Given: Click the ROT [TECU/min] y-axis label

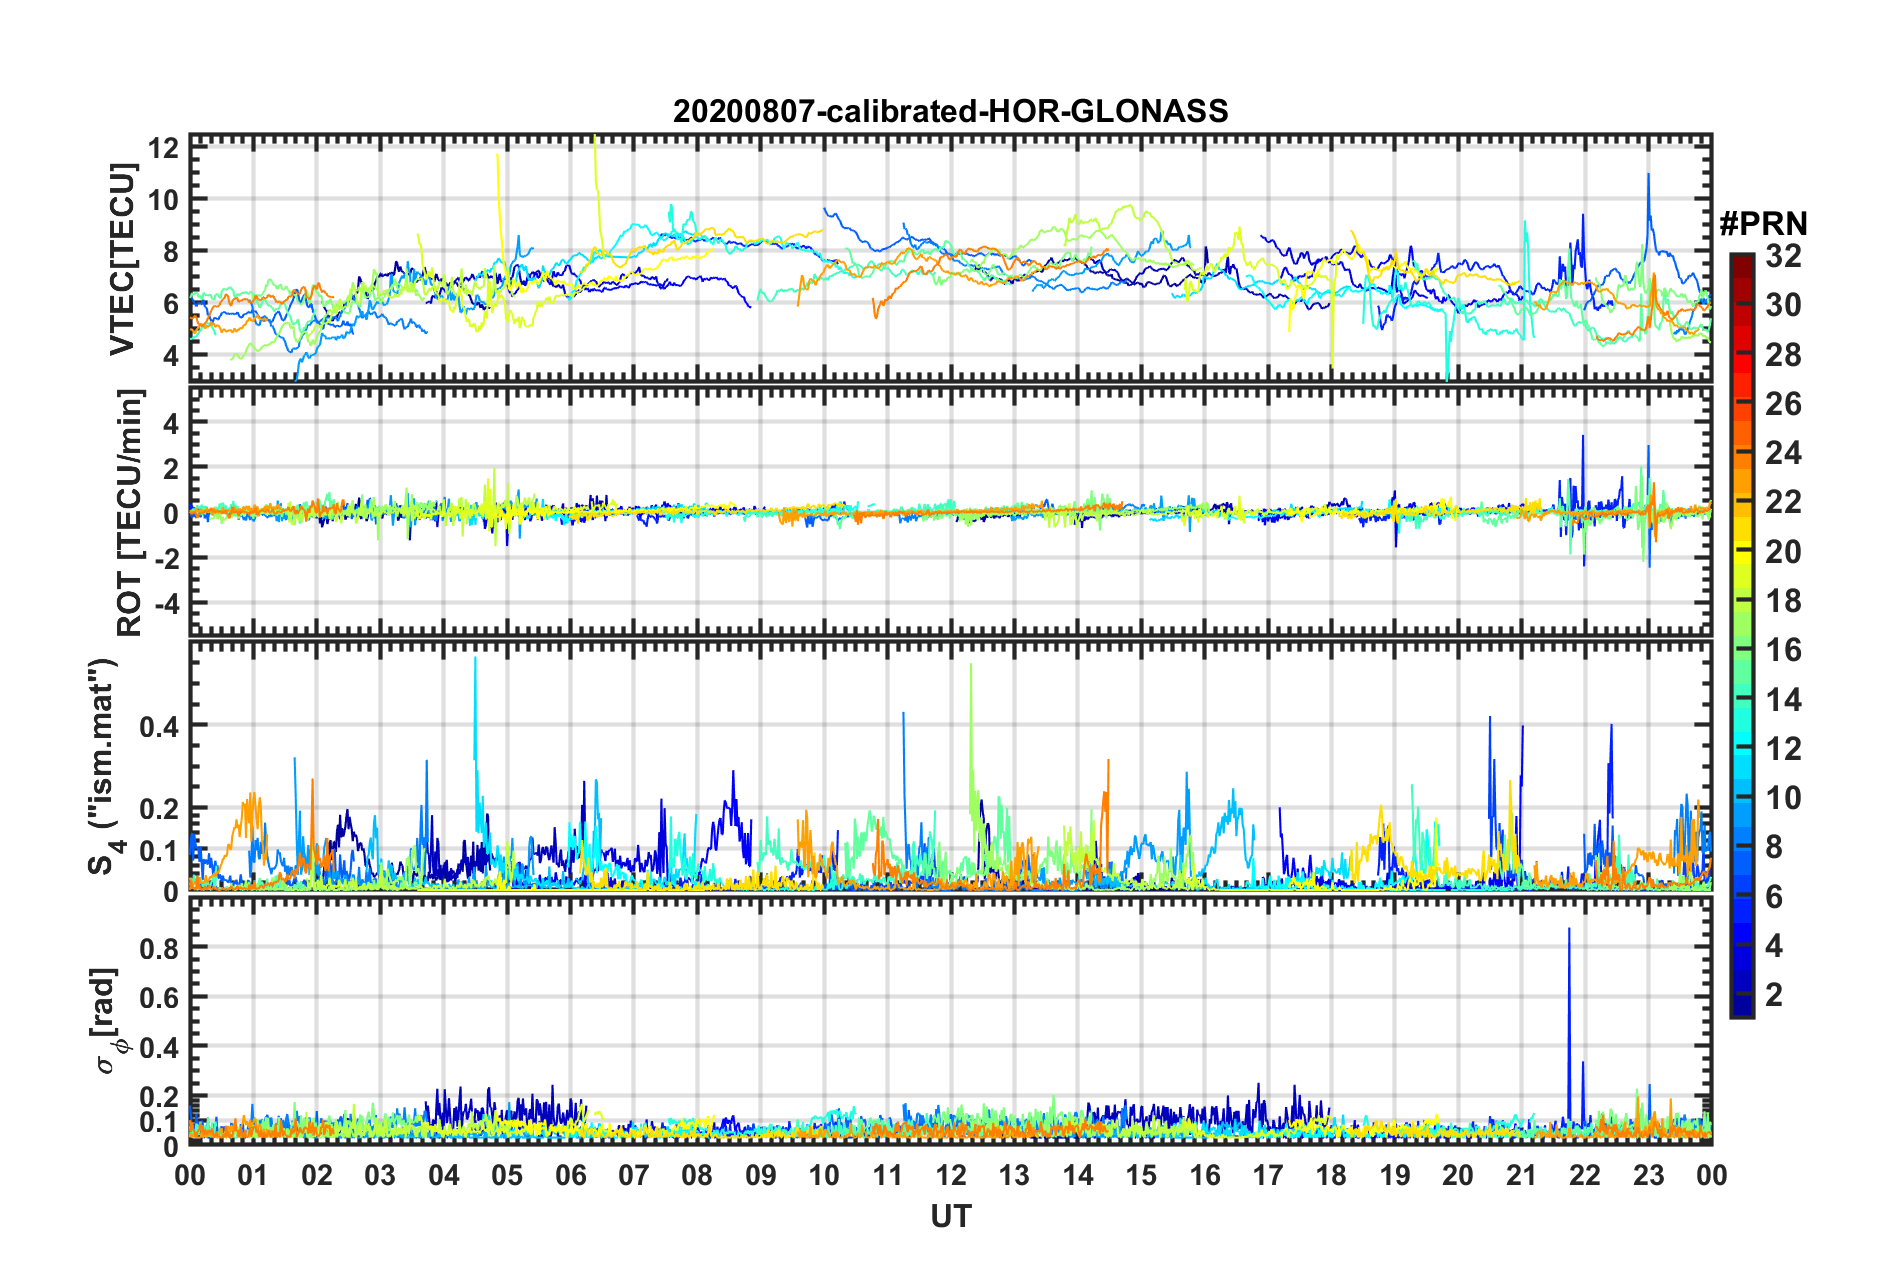Looking at the screenshot, I should [130, 513].
